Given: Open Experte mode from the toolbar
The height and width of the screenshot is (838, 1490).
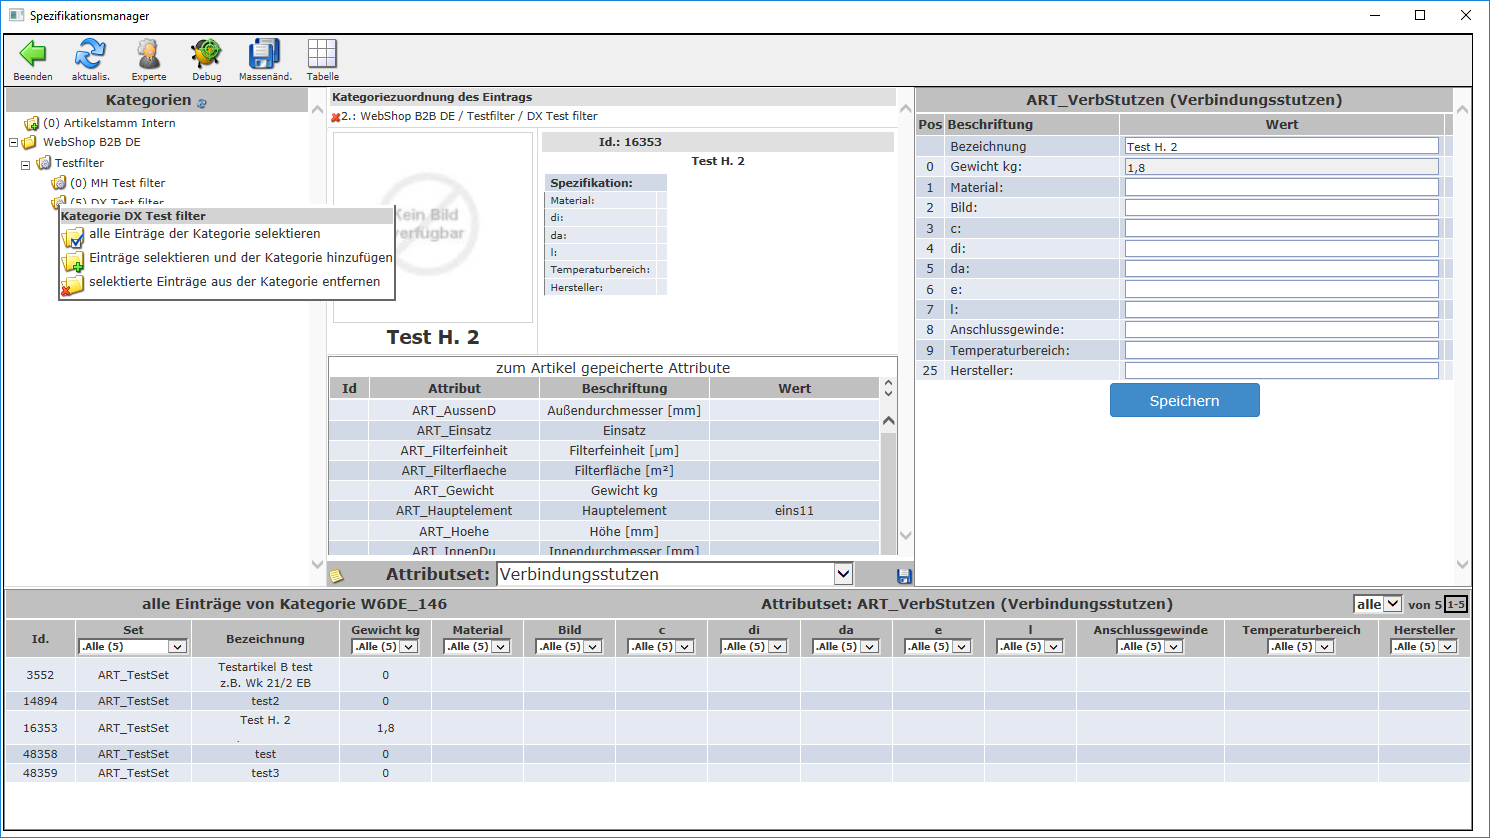Looking at the screenshot, I should click(x=149, y=54).
